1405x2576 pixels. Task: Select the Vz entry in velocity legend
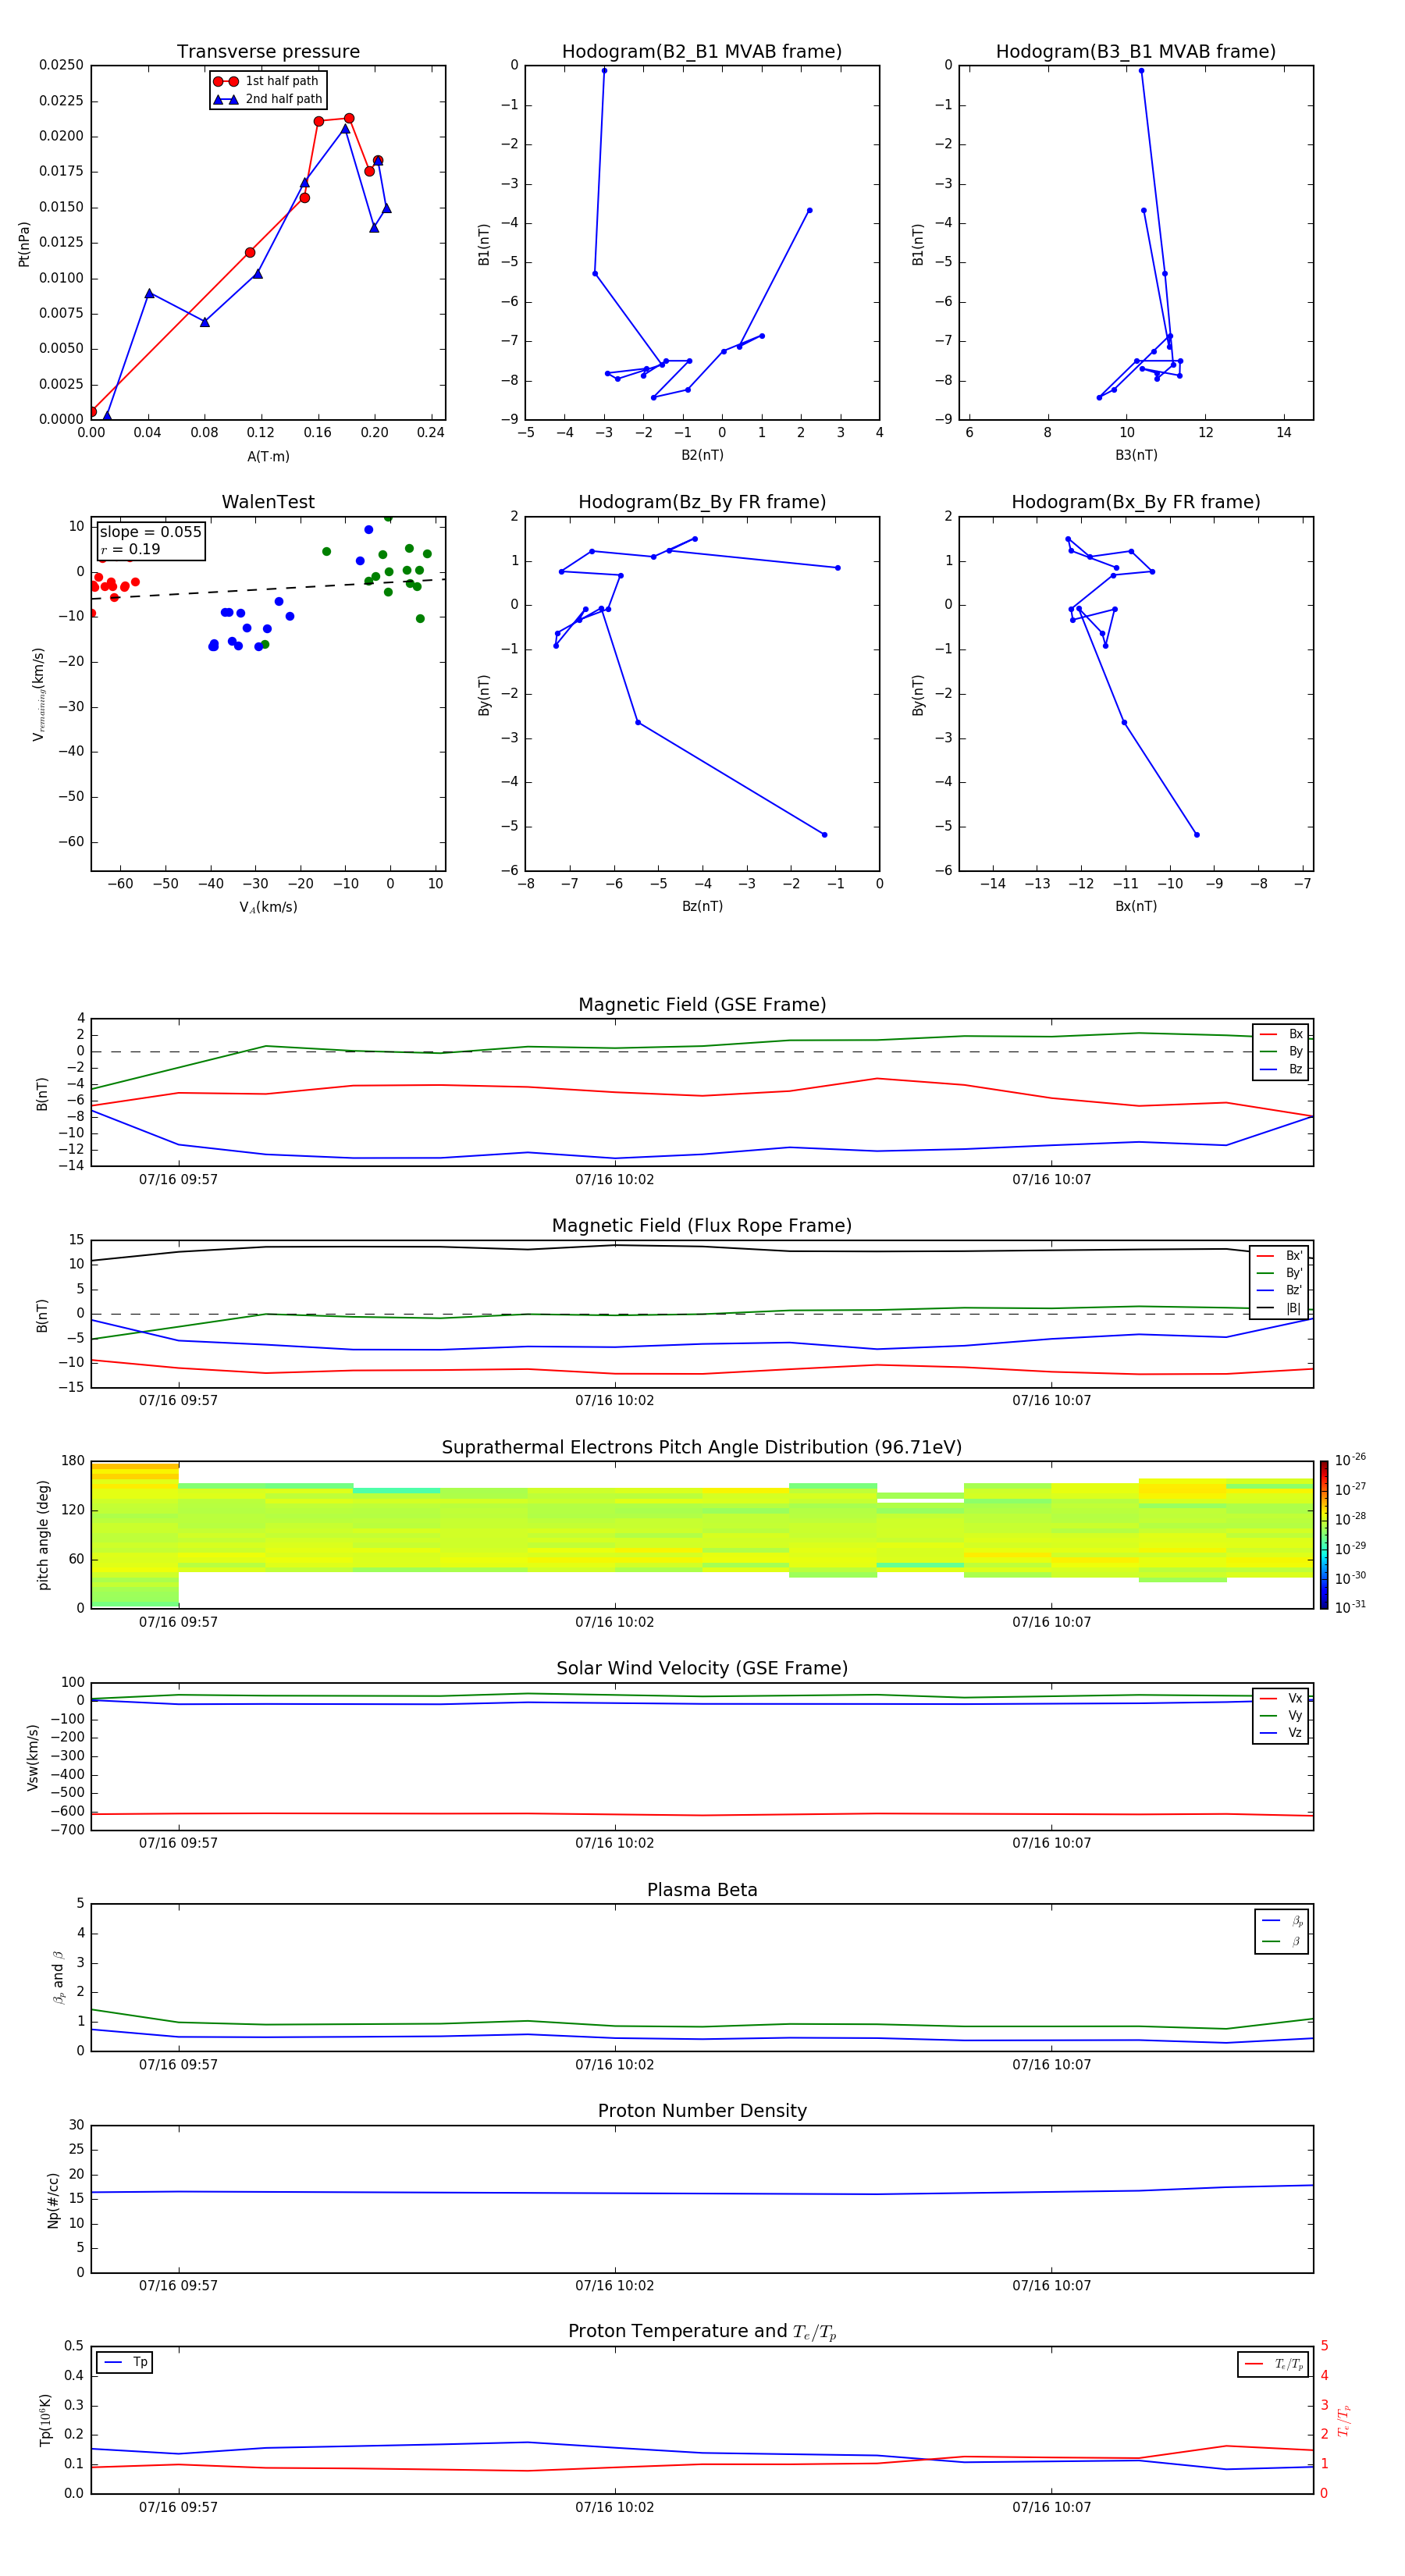point(1281,1732)
